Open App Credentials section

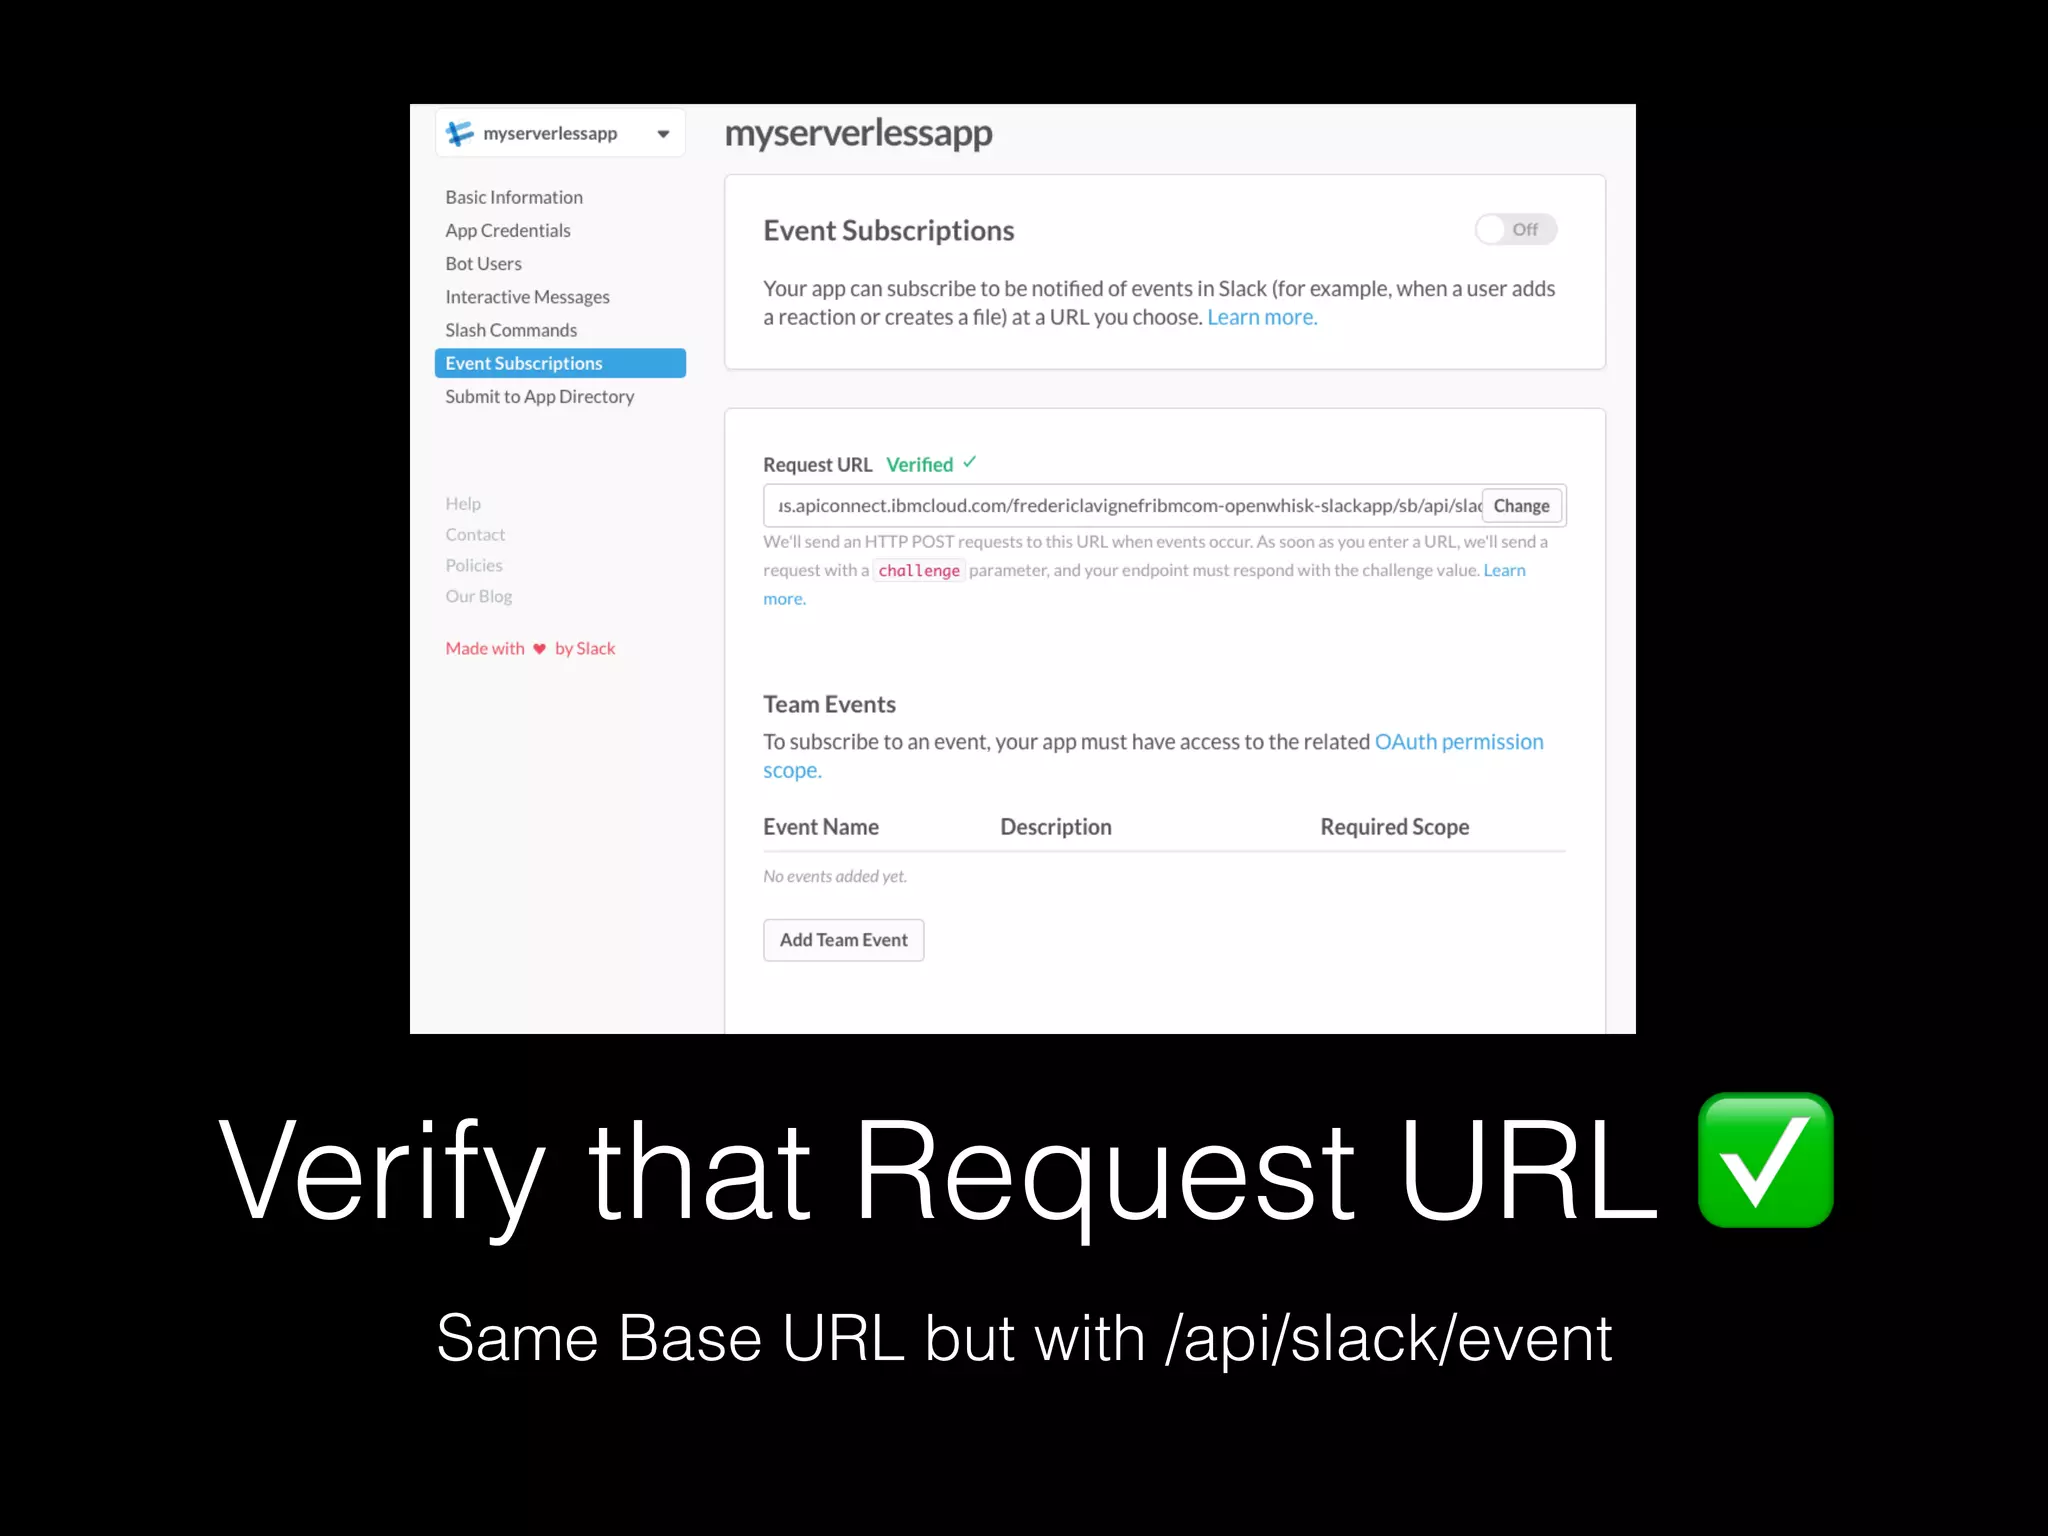click(x=508, y=230)
